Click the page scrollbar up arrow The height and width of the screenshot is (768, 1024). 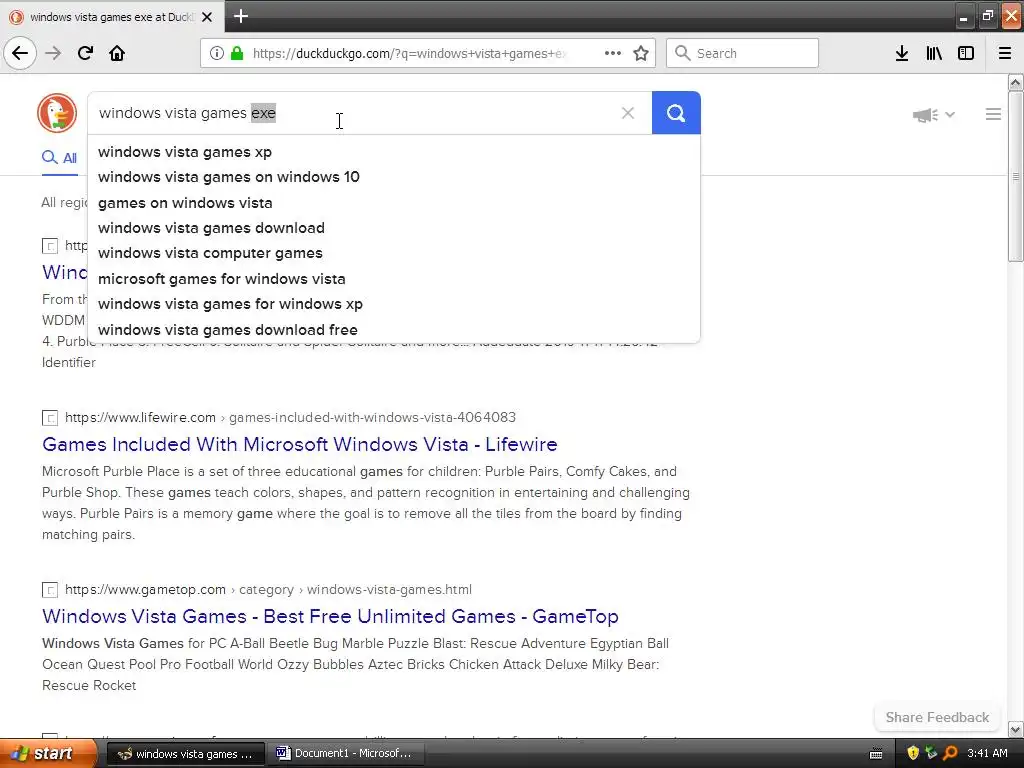pyautogui.click(x=1016, y=82)
